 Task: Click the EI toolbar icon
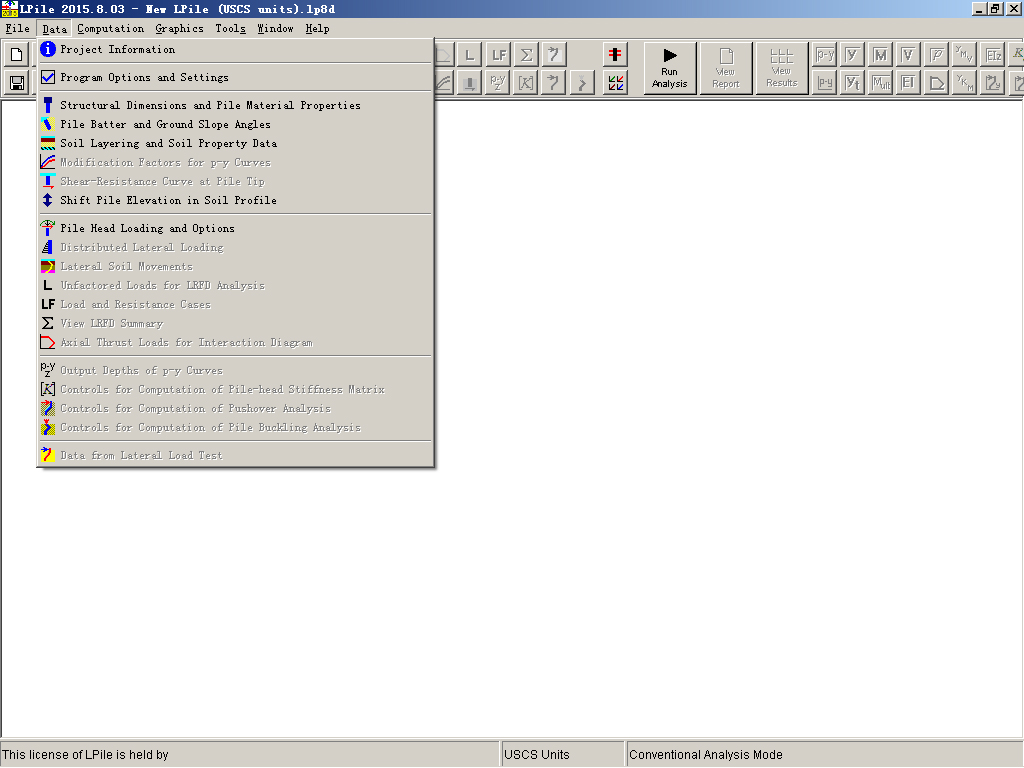[908, 83]
